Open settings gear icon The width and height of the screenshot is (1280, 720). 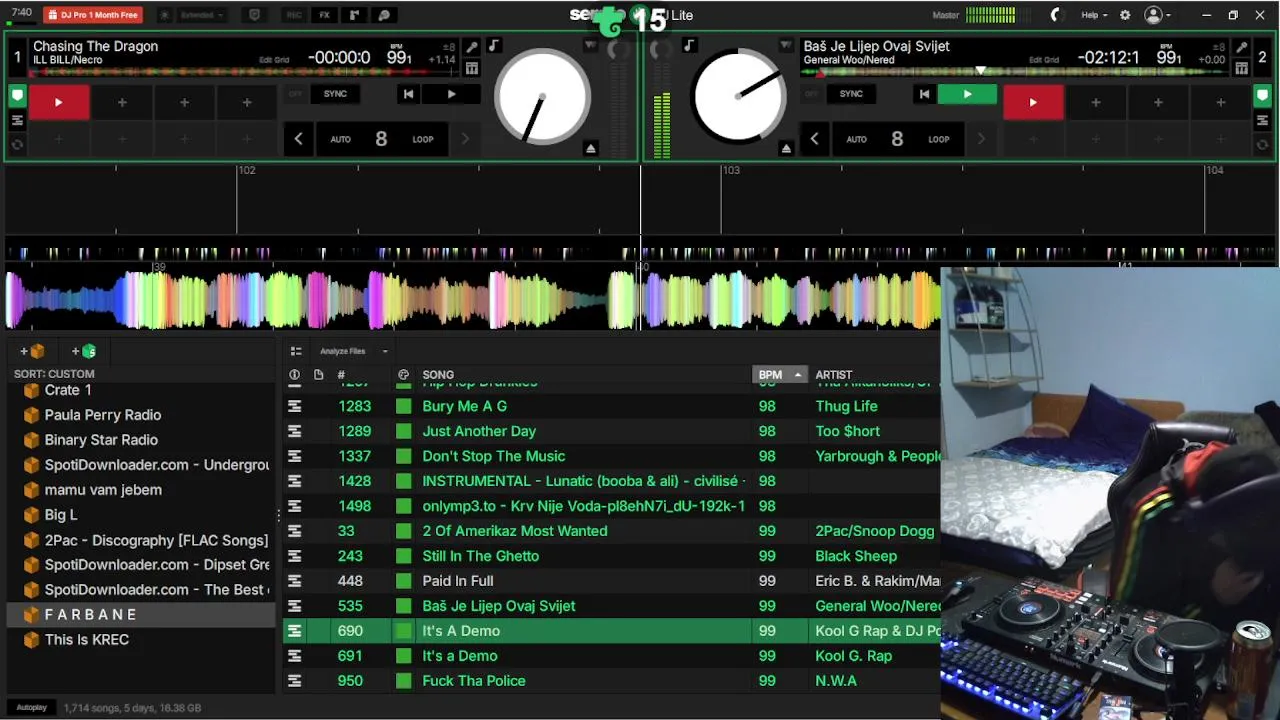click(1125, 15)
